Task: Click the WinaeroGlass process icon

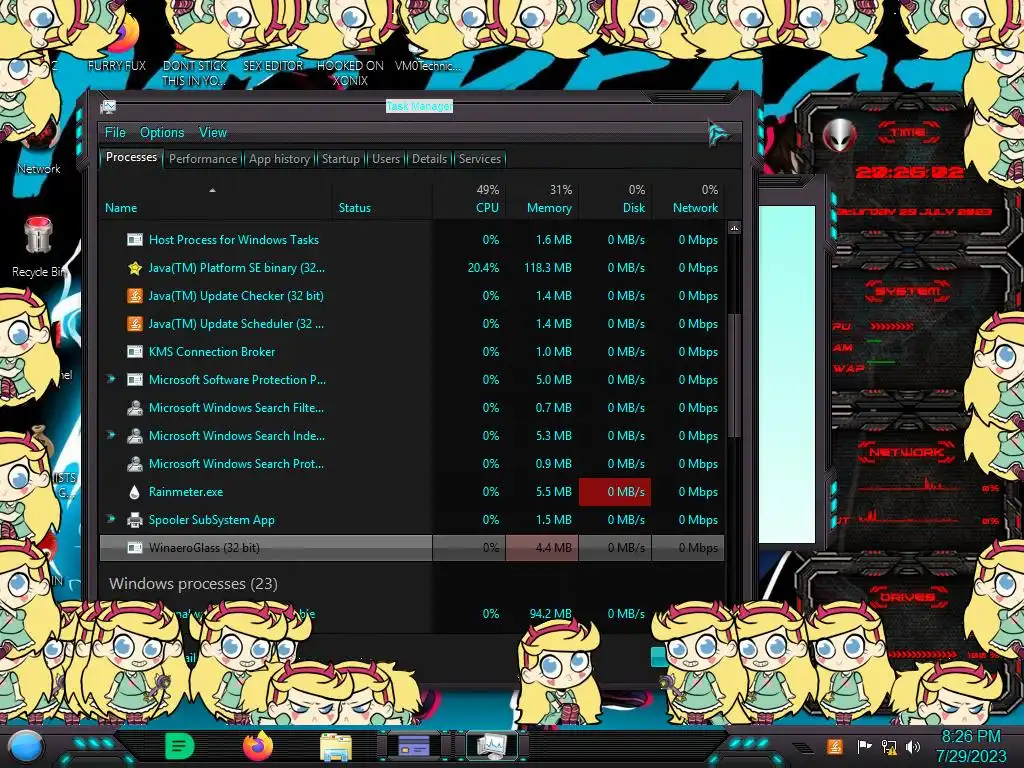Action: click(135, 548)
